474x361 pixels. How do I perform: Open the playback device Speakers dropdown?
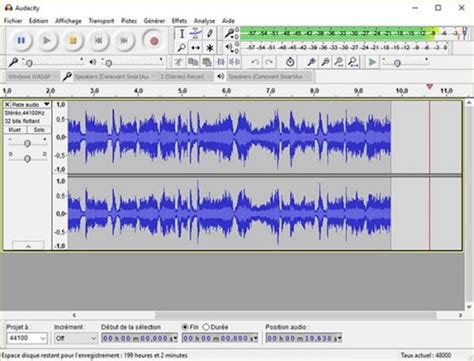click(x=269, y=77)
